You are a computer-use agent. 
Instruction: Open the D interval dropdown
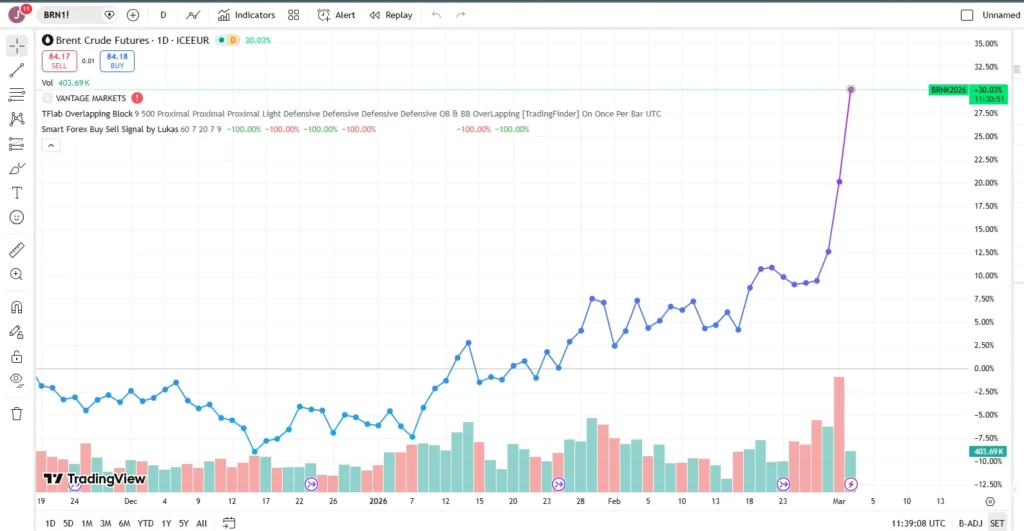tap(163, 14)
